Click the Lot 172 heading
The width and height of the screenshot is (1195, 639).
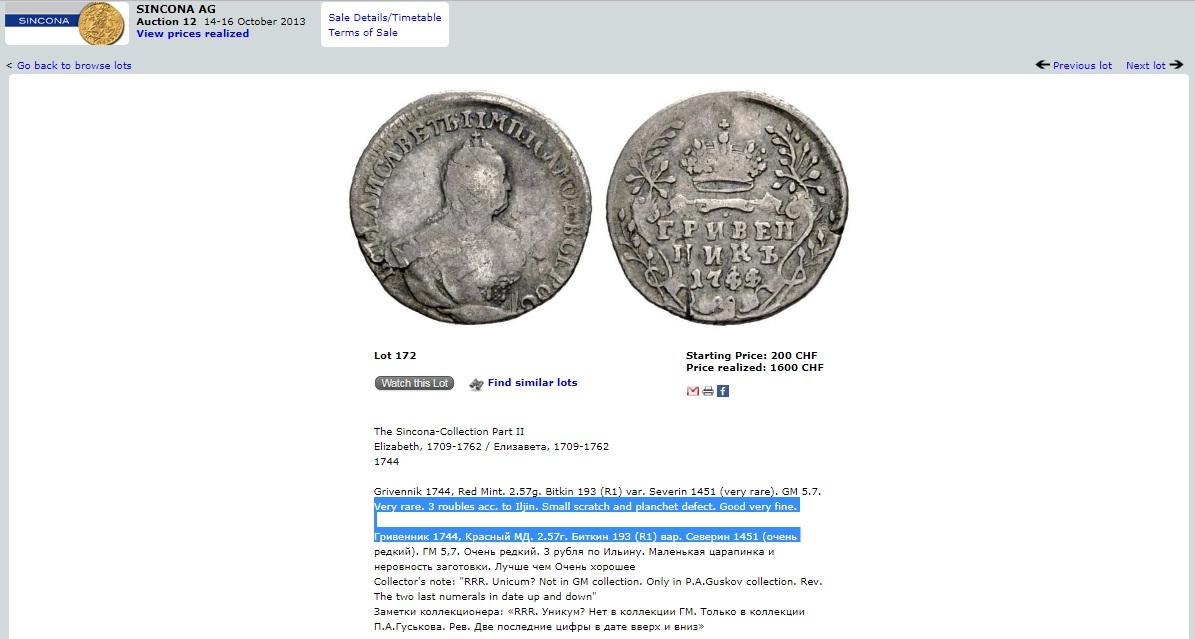(x=395, y=355)
